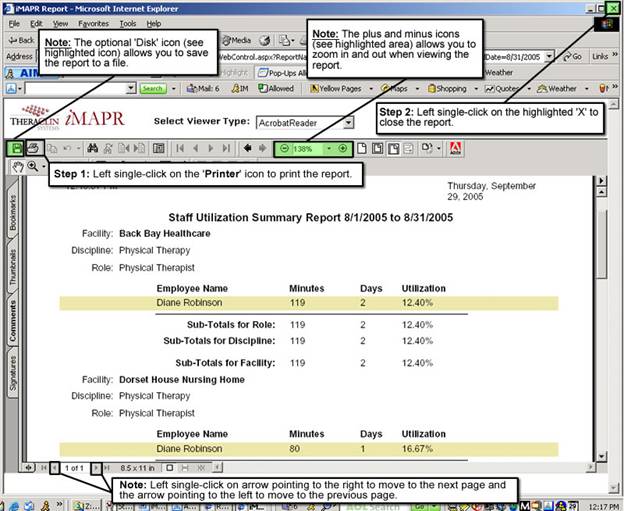This screenshot has height=511, width=624.
Task: Click the red Adobe icon
Action: coord(455,148)
